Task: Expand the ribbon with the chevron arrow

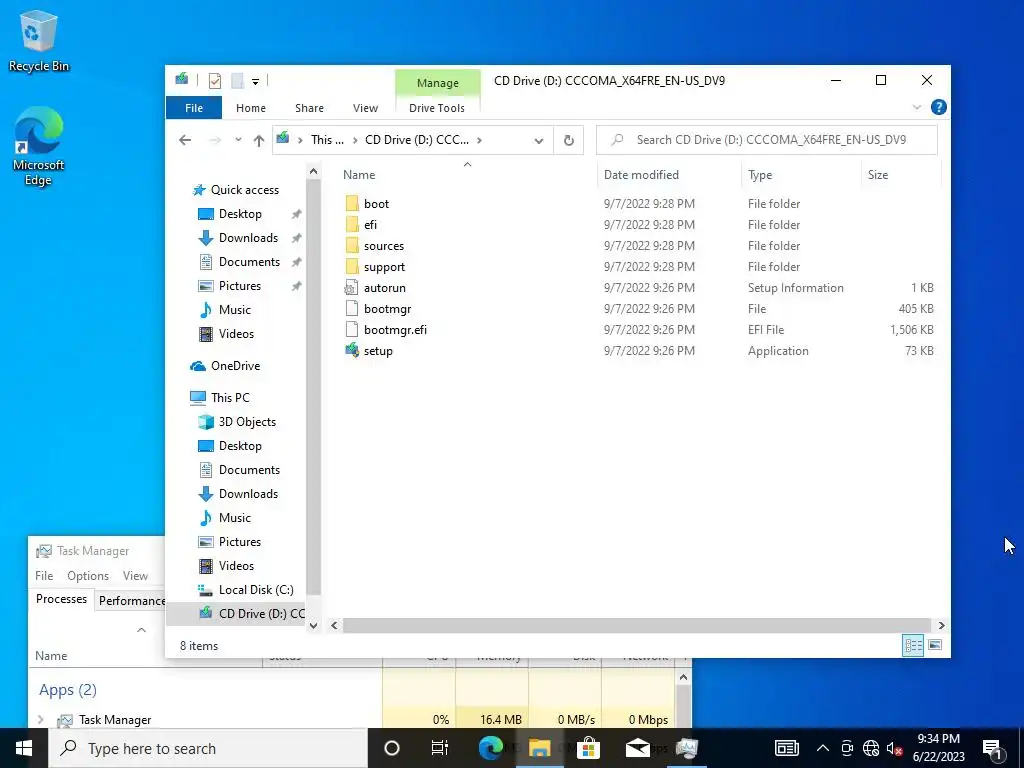Action: (x=916, y=107)
